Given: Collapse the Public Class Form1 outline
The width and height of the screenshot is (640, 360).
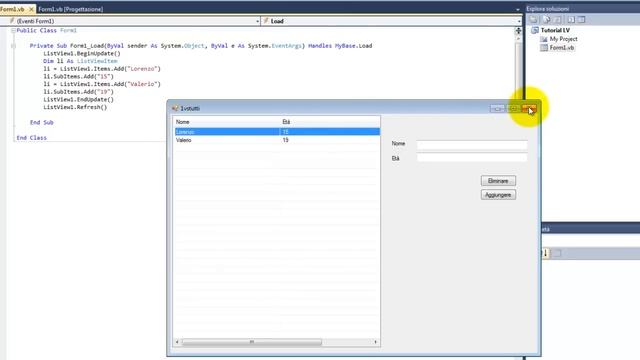Looking at the screenshot, I should pos(13,31).
